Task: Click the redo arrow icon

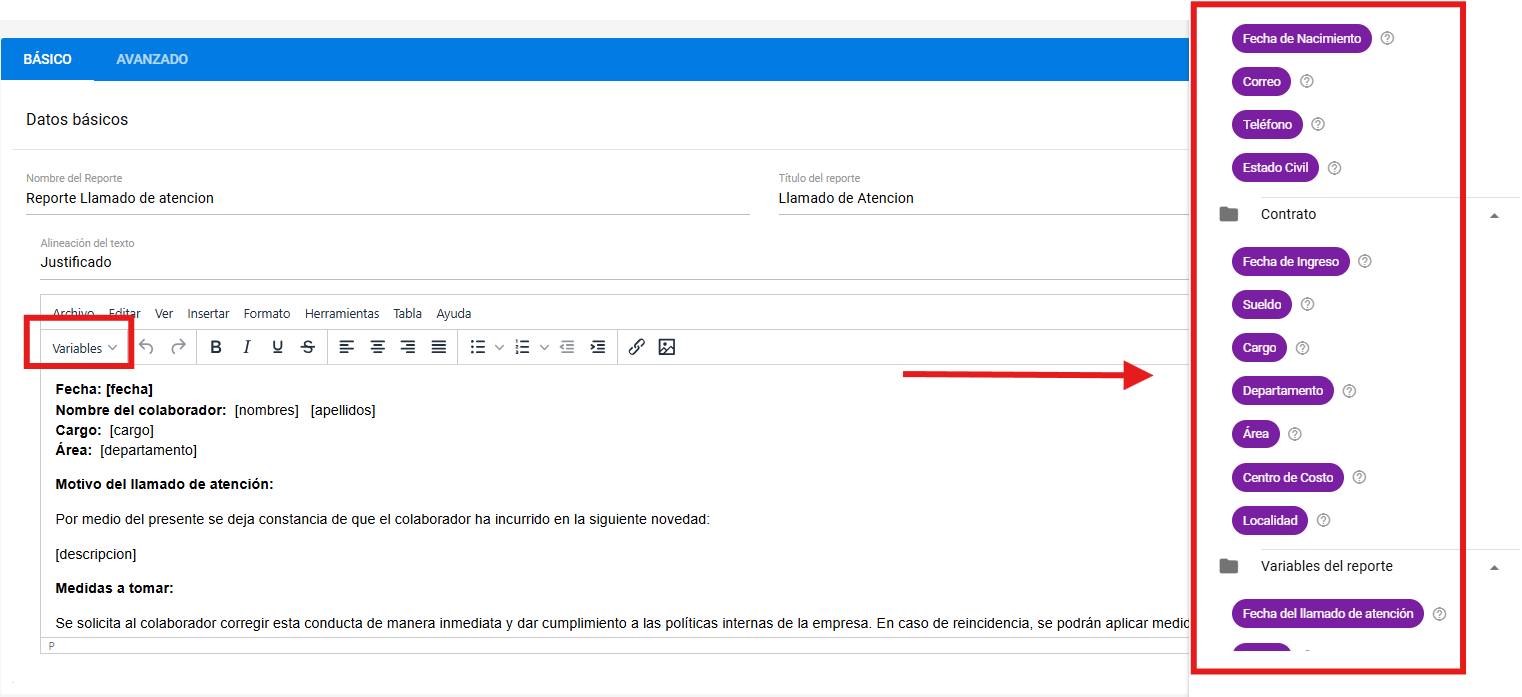Action: tap(178, 347)
